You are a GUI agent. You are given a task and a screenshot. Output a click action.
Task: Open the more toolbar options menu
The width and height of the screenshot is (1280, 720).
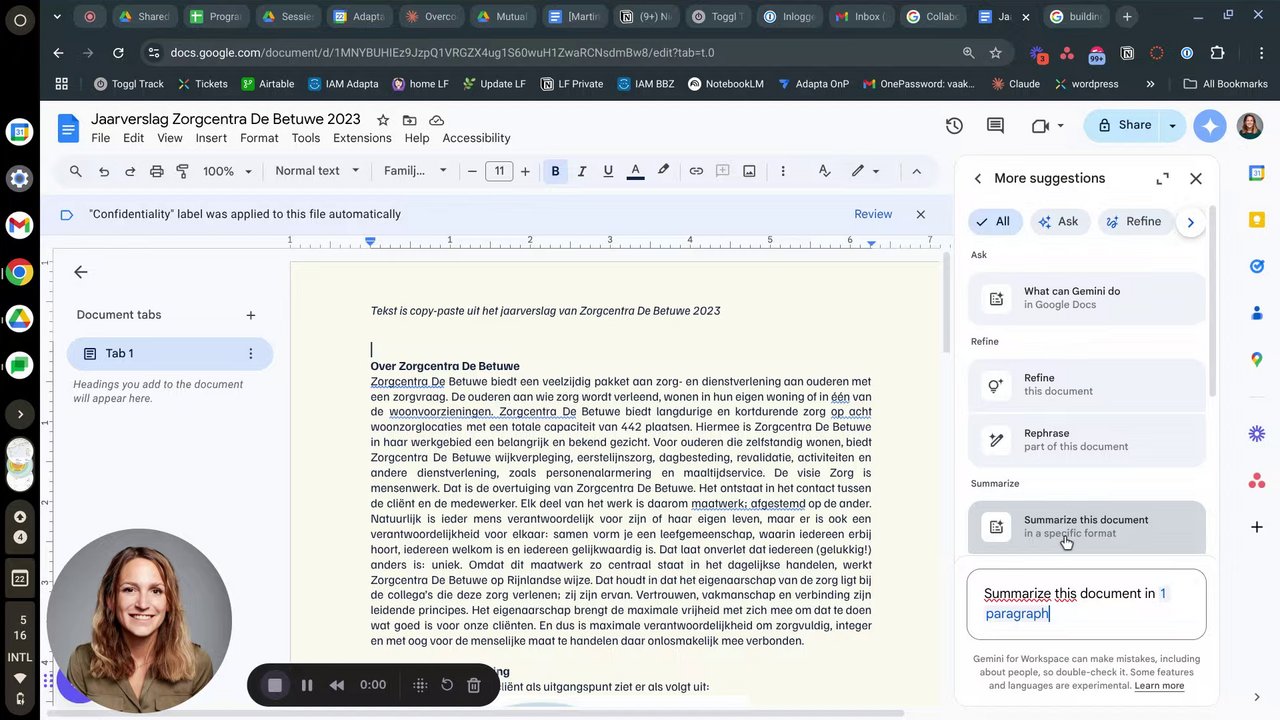(782, 171)
